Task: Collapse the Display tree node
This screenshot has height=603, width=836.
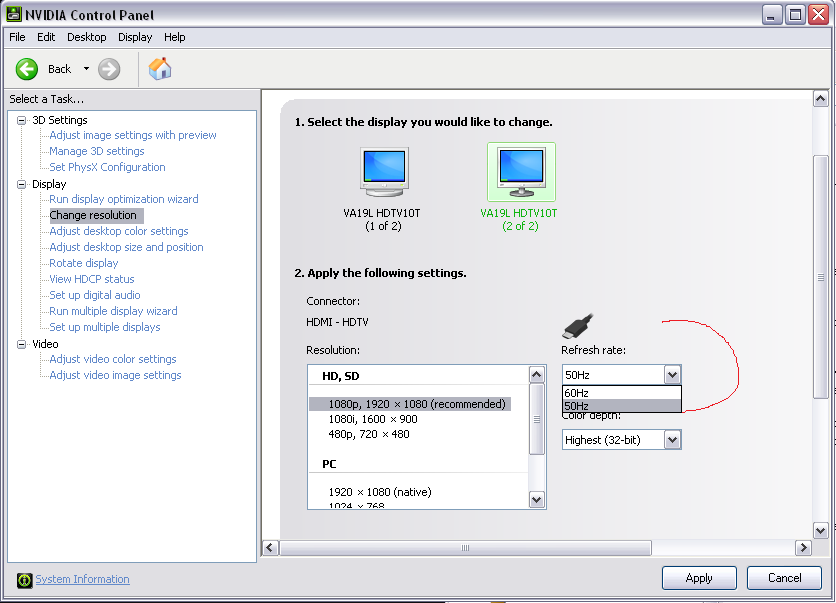Action: coord(21,184)
